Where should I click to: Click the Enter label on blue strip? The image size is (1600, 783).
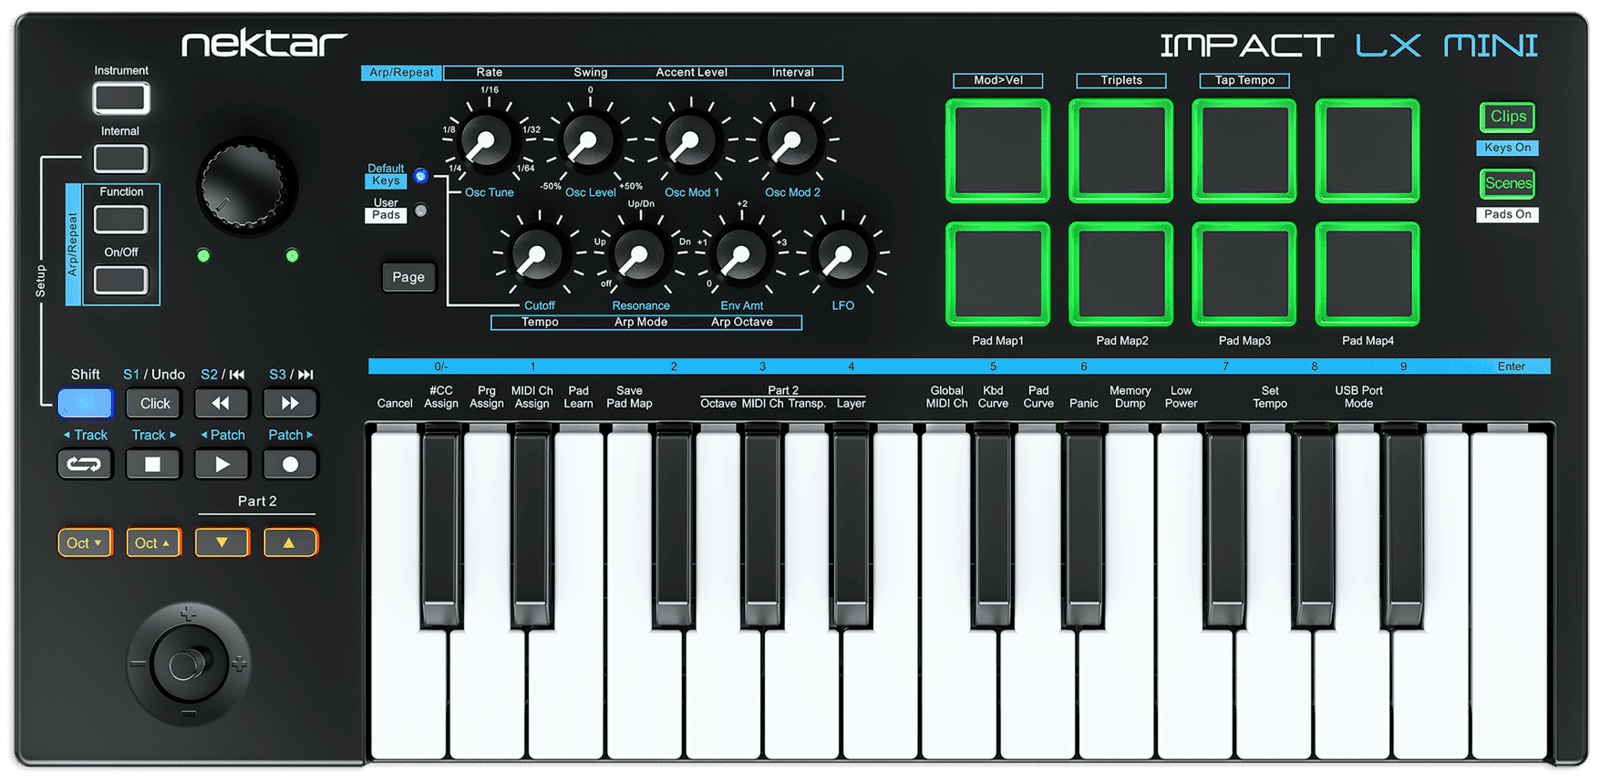[1511, 367]
